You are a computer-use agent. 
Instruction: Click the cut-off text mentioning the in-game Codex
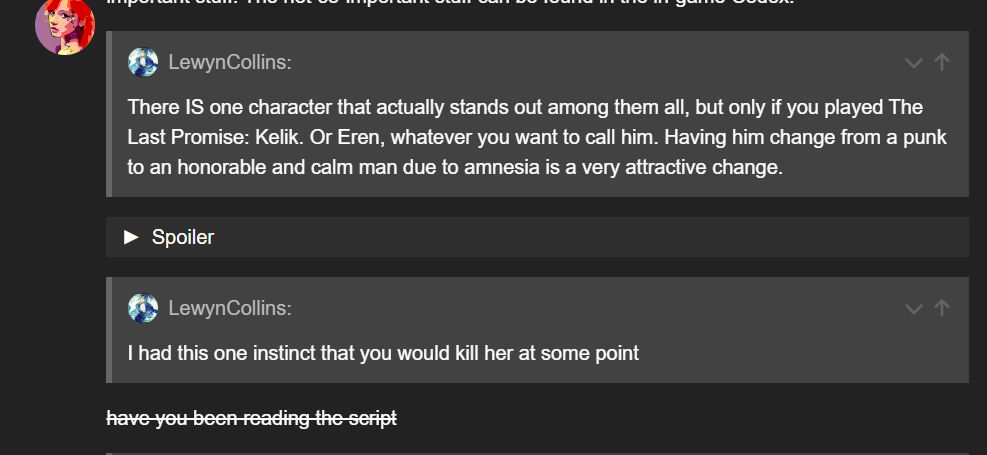pyautogui.click(x=500, y=4)
